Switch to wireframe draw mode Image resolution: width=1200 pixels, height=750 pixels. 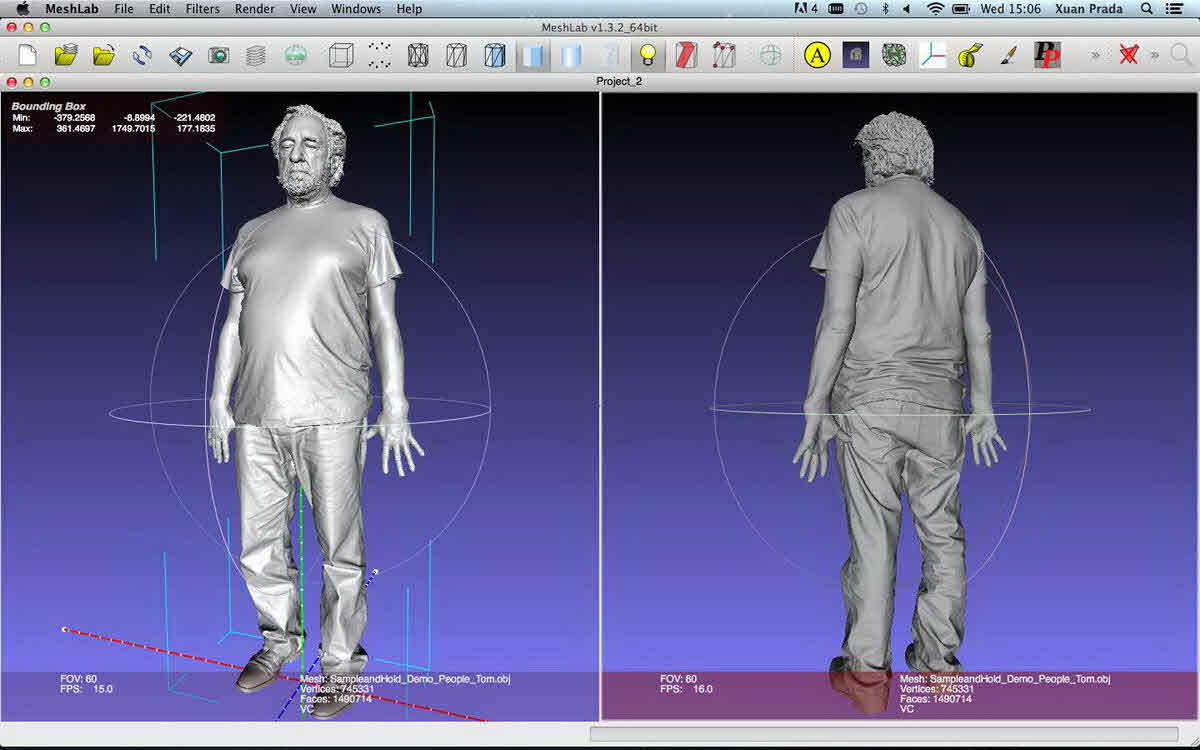[x=416, y=55]
